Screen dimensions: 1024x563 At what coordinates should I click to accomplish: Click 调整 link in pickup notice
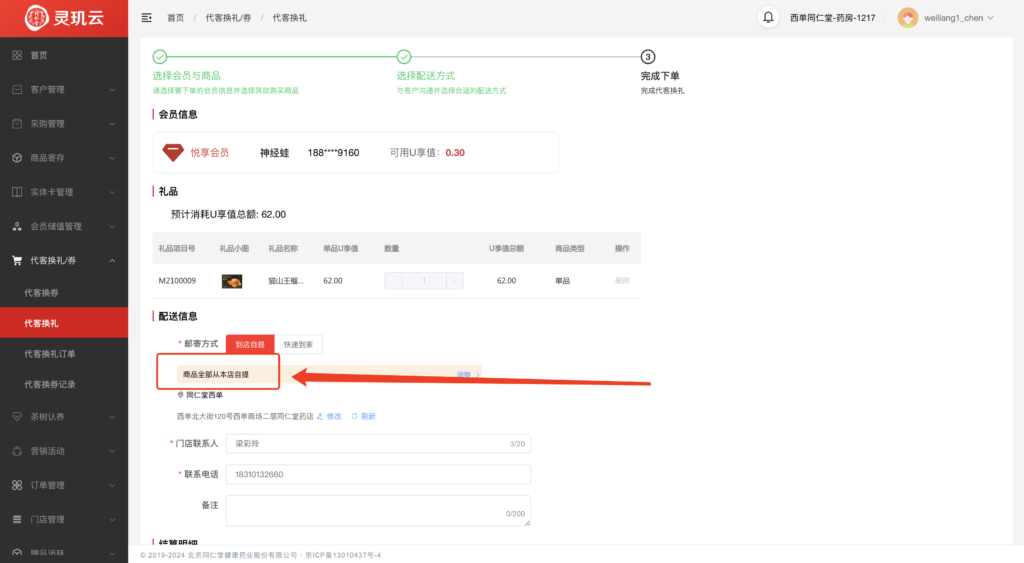464,375
